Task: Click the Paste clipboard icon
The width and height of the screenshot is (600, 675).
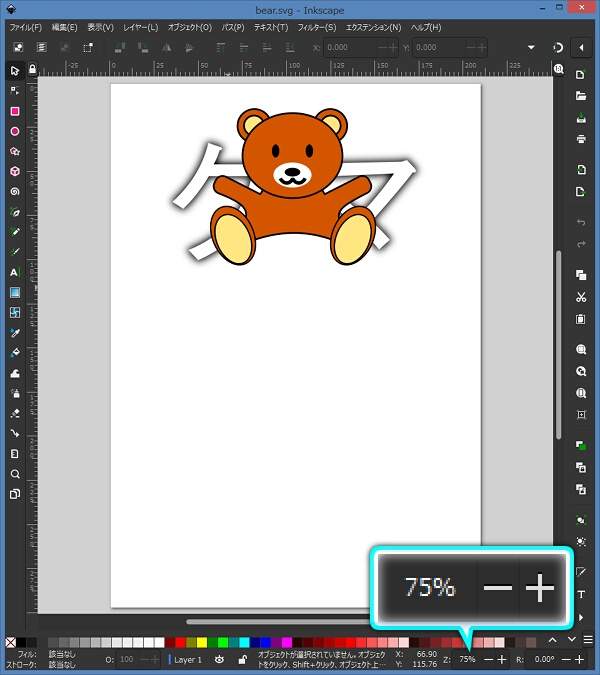Action: pyautogui.click(x=581, y=319)
